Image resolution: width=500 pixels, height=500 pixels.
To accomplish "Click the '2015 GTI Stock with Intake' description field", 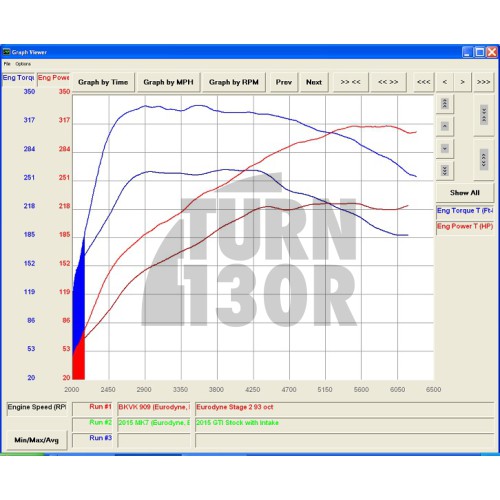I will coord(344,424).
